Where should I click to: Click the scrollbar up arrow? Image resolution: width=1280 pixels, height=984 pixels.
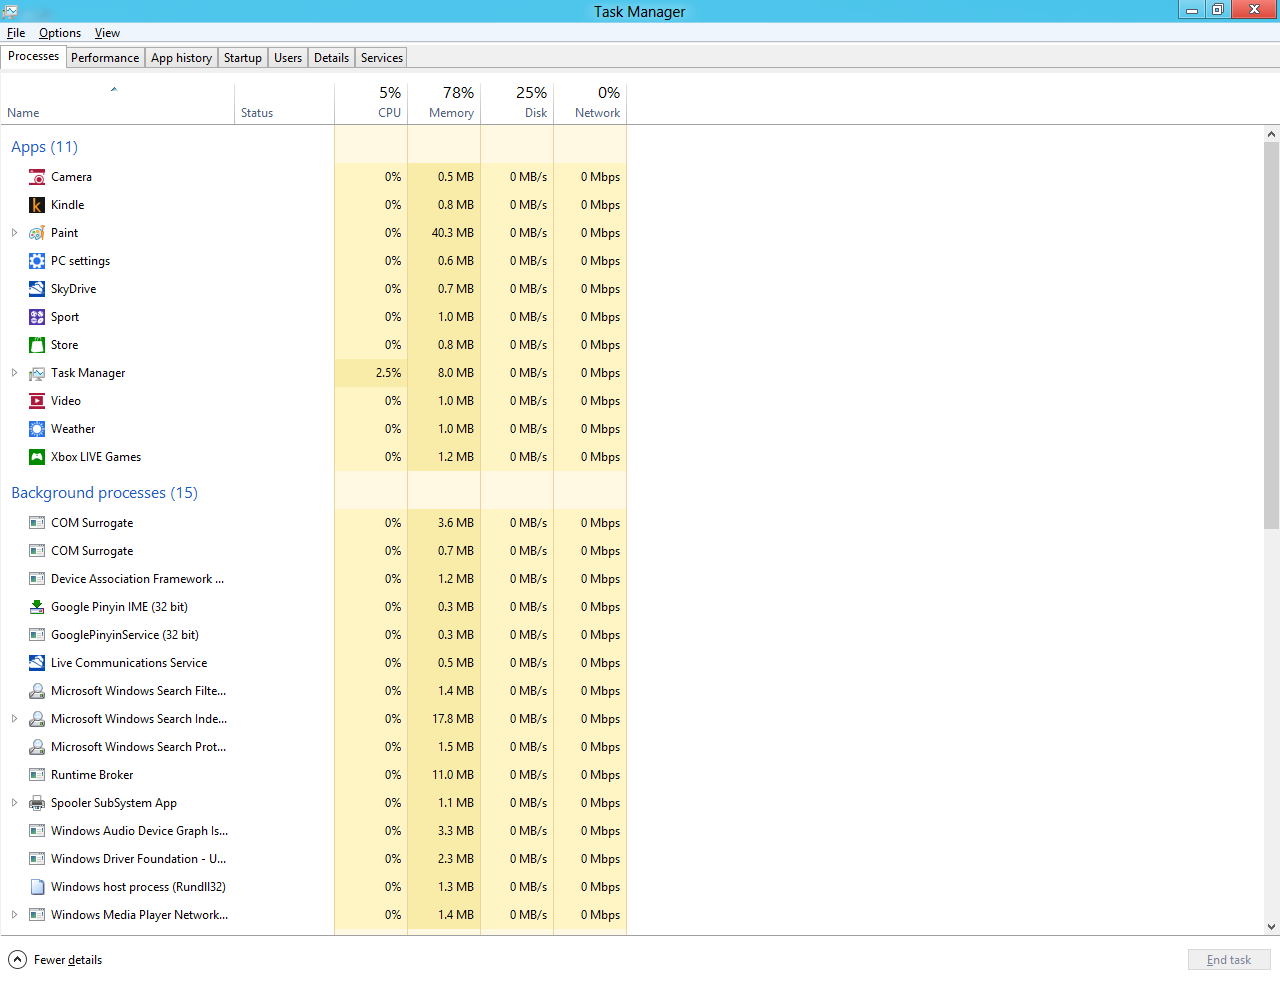tap(1272, 134)
